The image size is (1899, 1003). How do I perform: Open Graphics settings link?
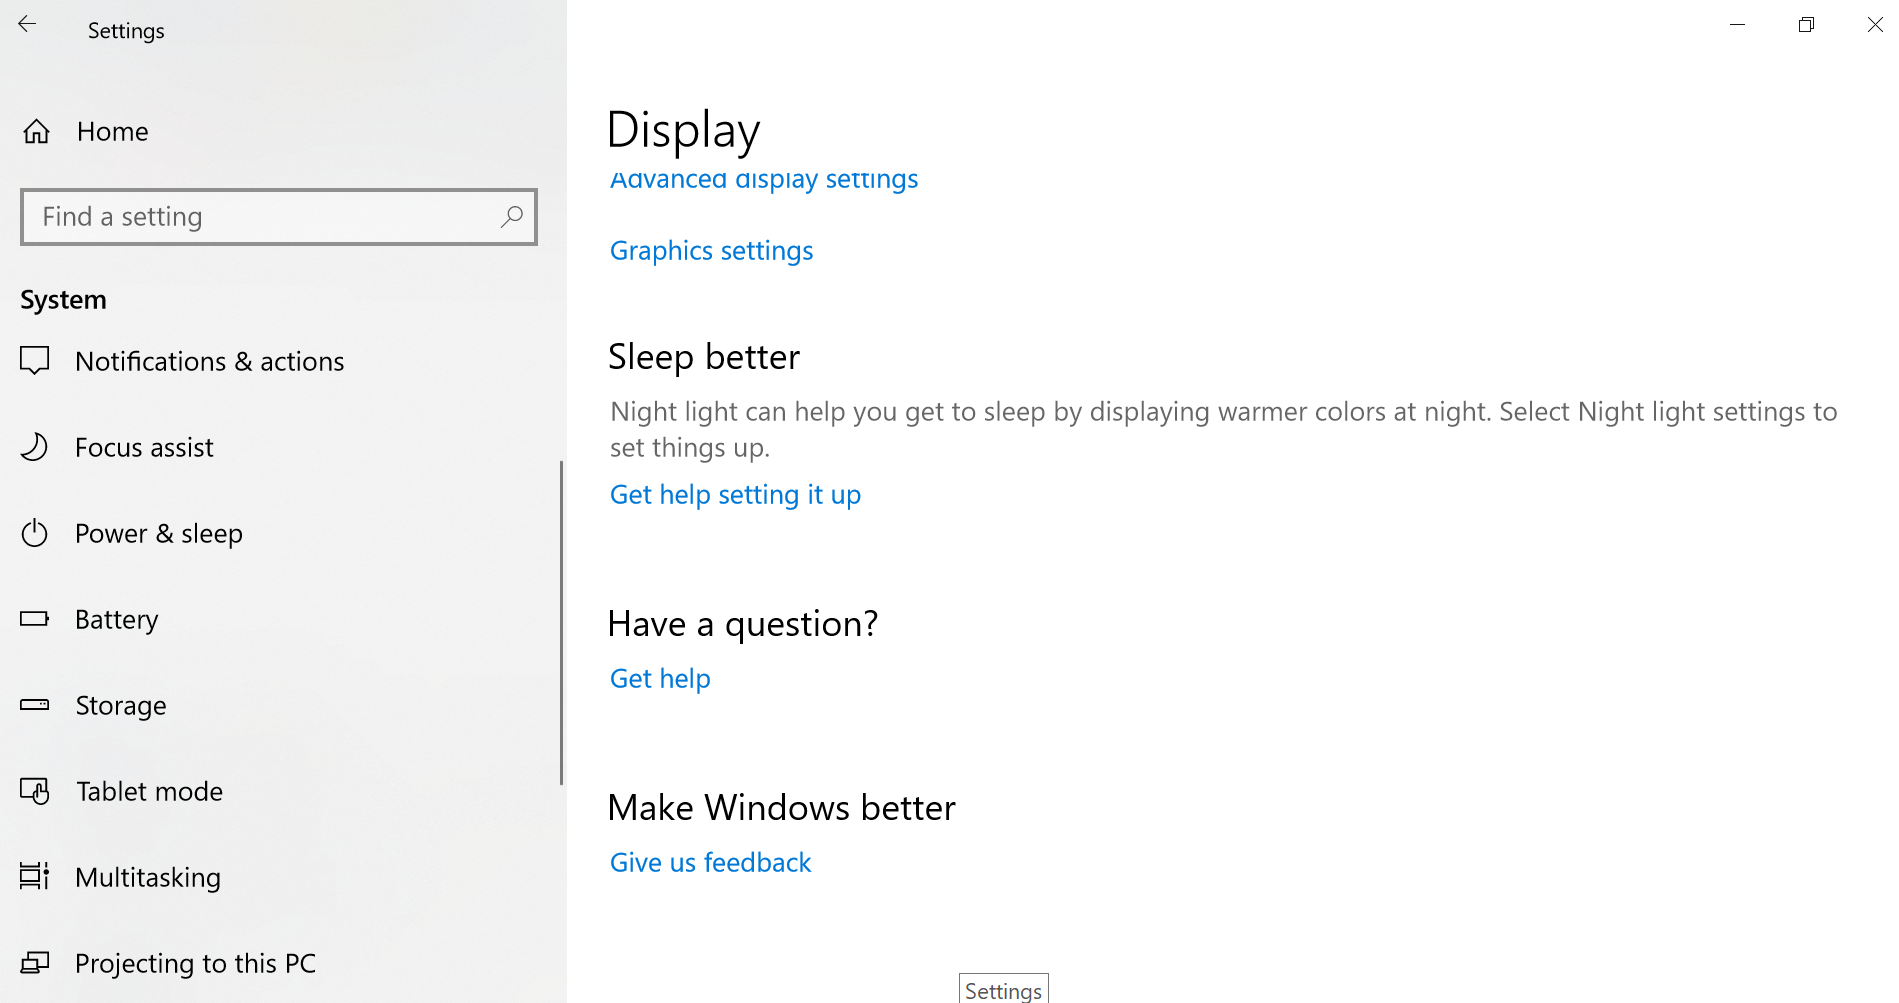[x=711, y=251]
